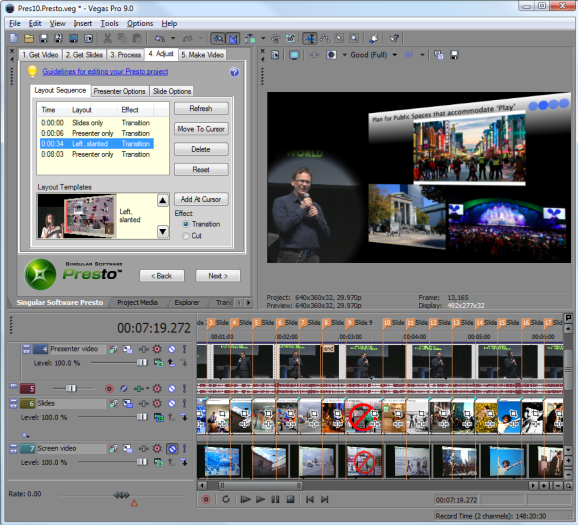
Task: Toggle mute on Screen video track
Action: [172, 449]
